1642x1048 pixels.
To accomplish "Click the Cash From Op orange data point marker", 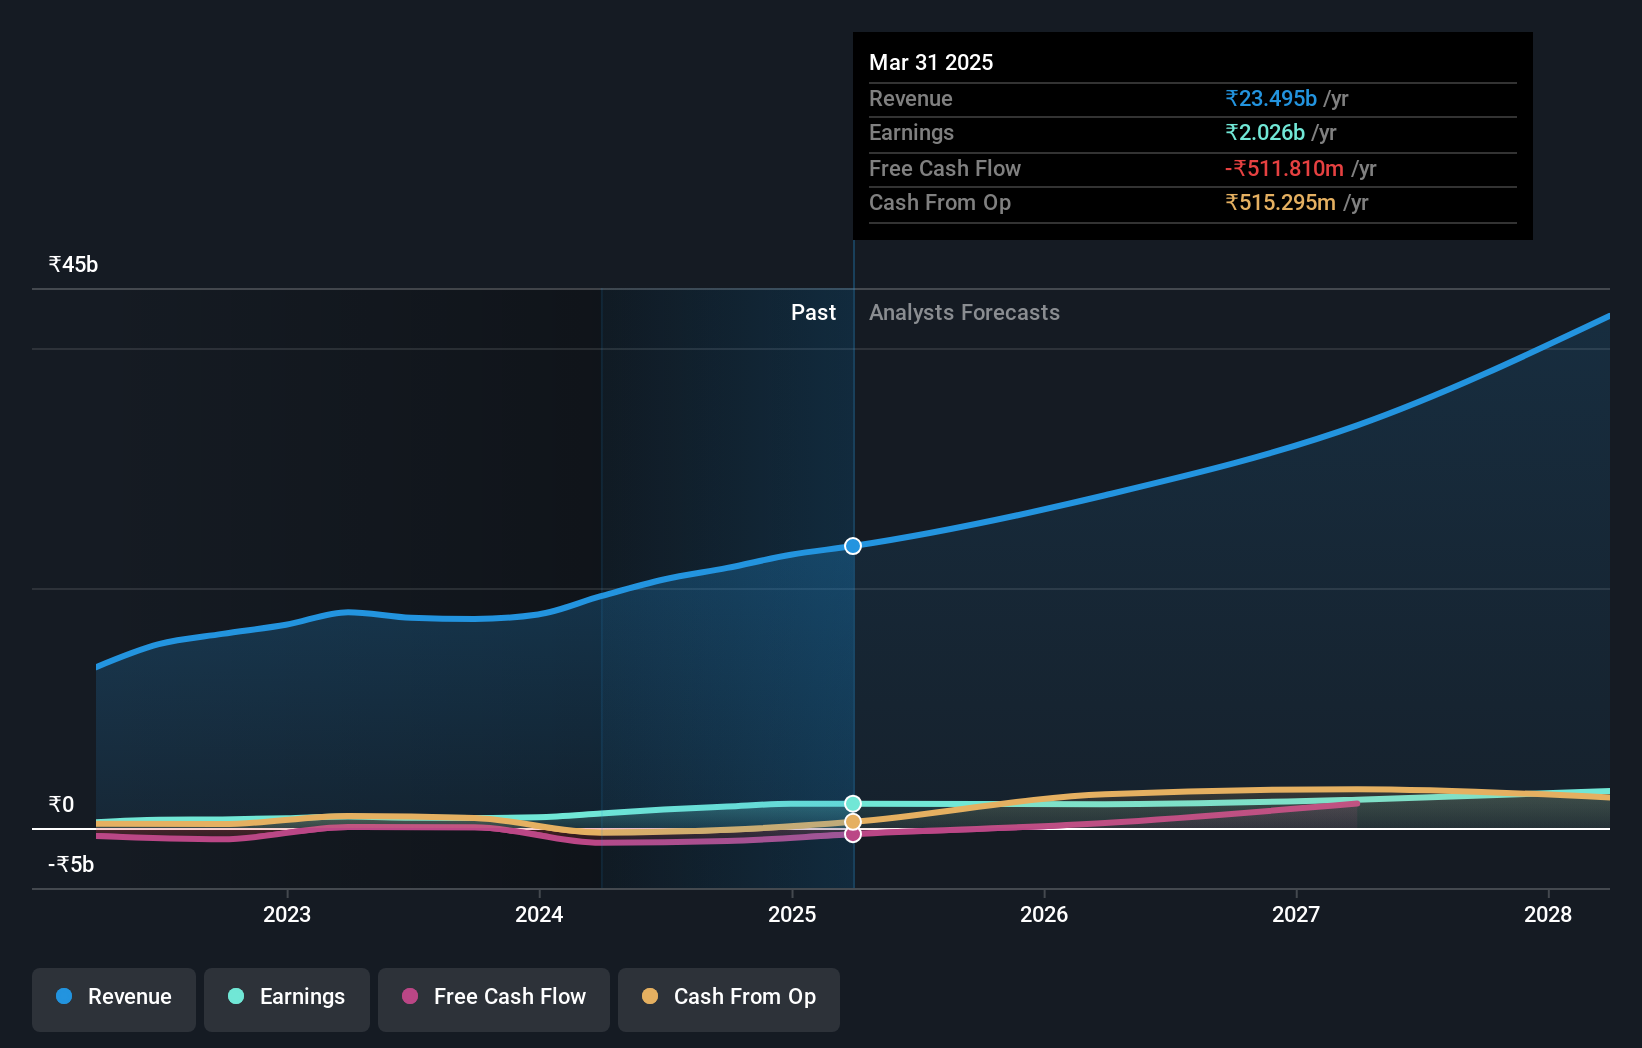I will pyautogui.click(x=853, y=822).
